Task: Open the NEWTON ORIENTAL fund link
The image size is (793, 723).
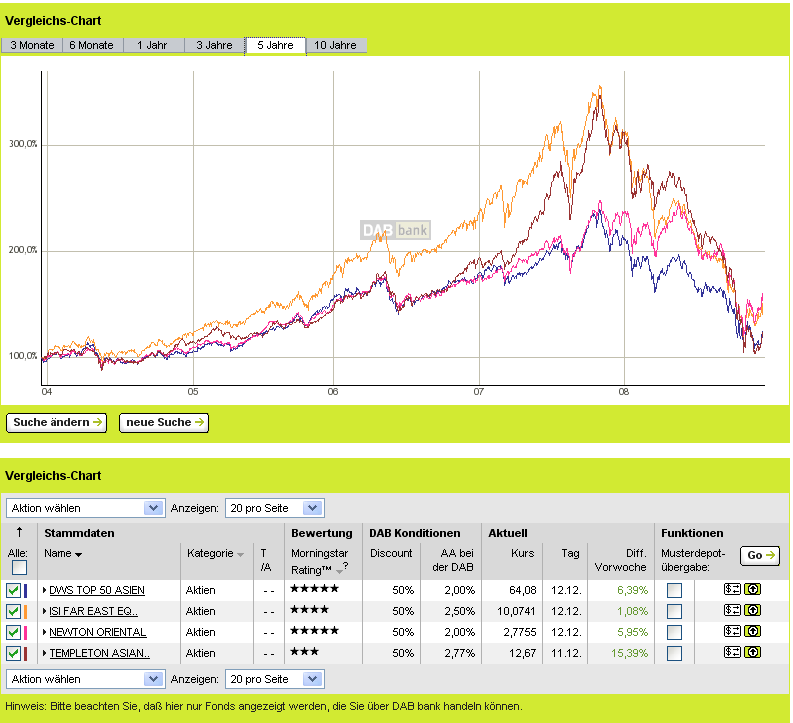Action: point(98,632)
